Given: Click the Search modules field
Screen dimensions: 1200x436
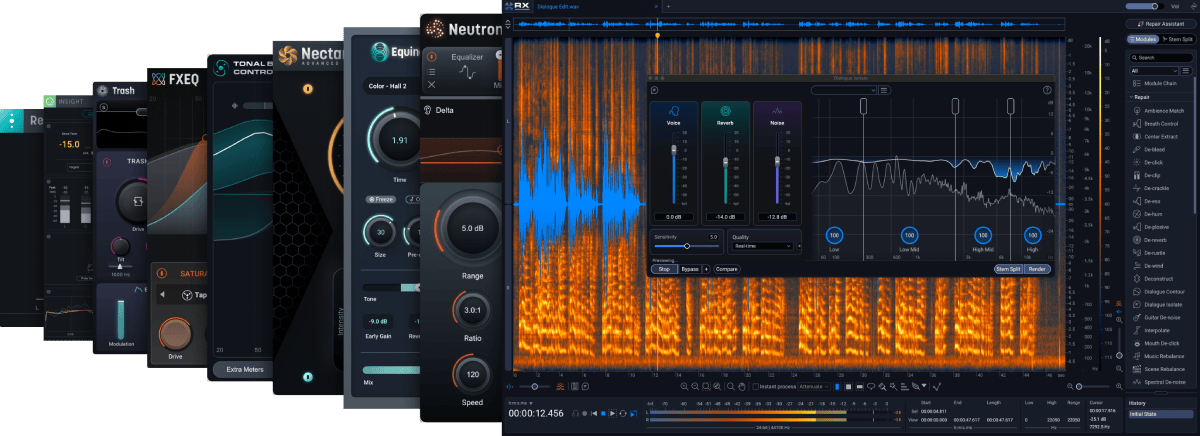Looking at the screenshot, I should tap(1161, 58).
